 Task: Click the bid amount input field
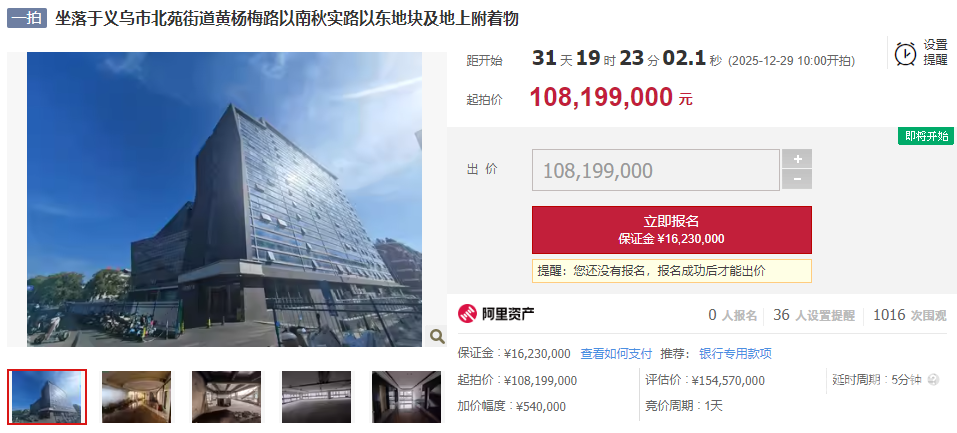[x=655, y=170]
